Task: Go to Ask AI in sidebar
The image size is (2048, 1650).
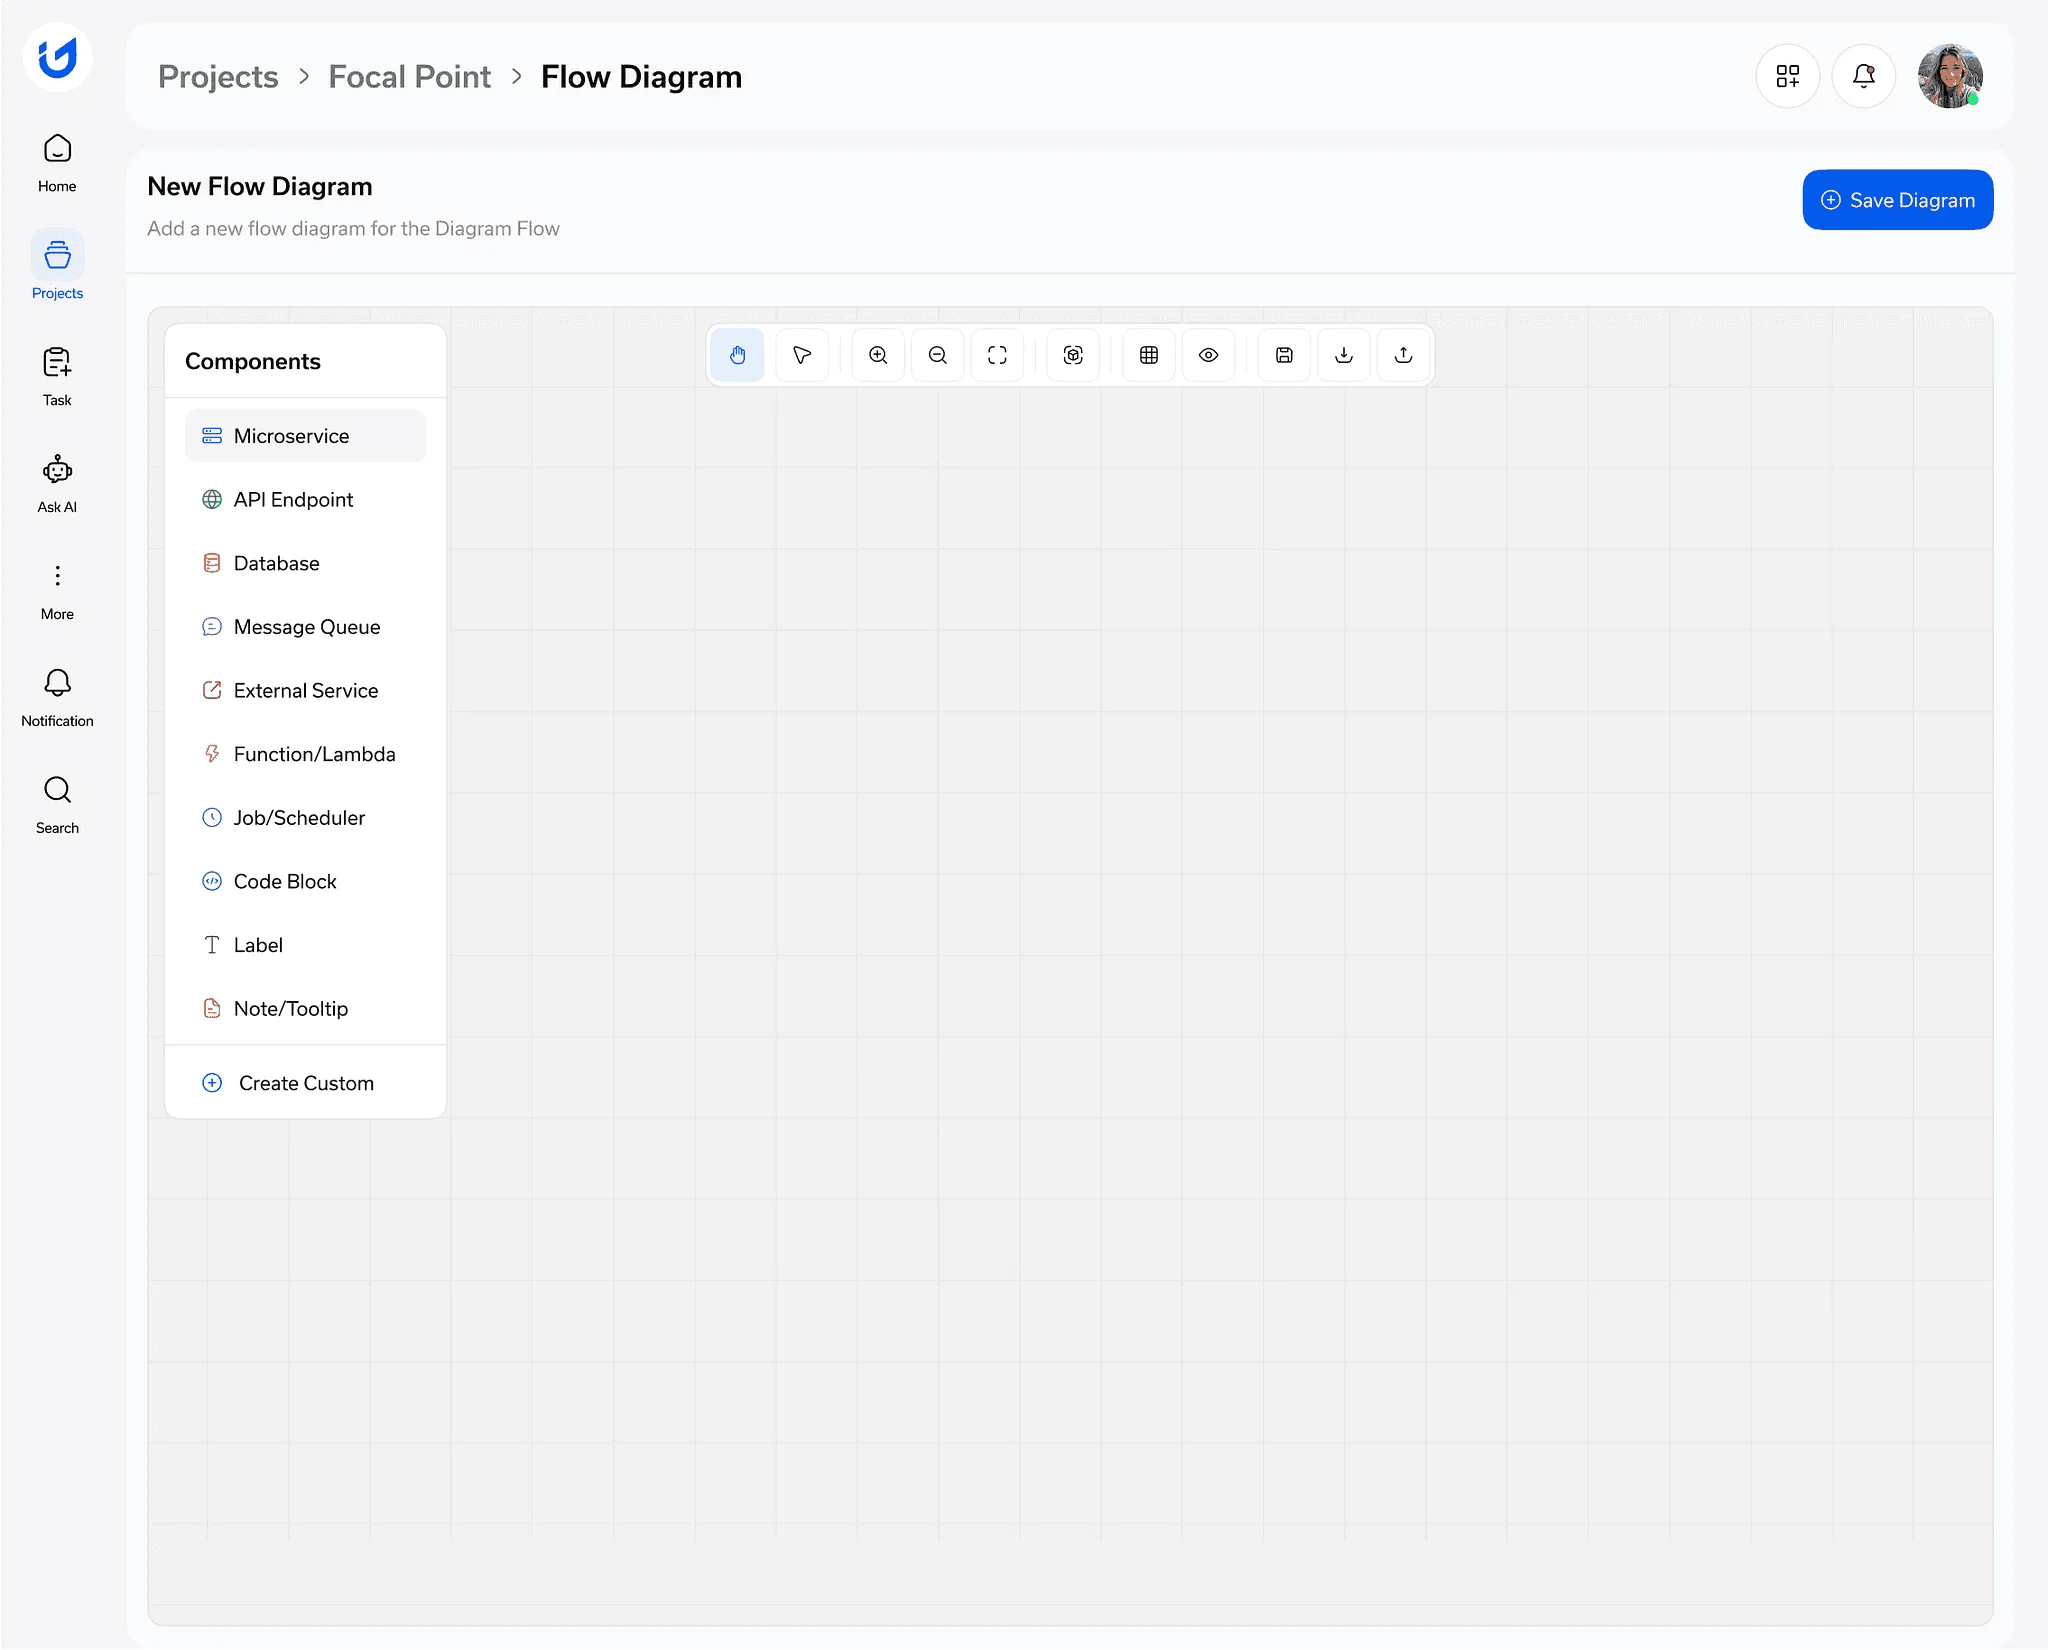Action: click(x=57, y=483)
